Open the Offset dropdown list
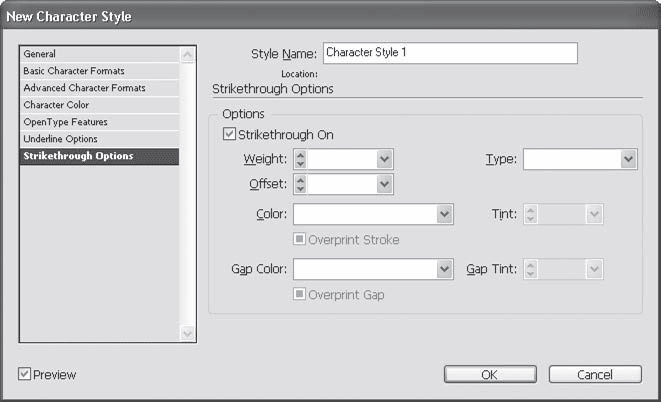 tap(384, 184)
